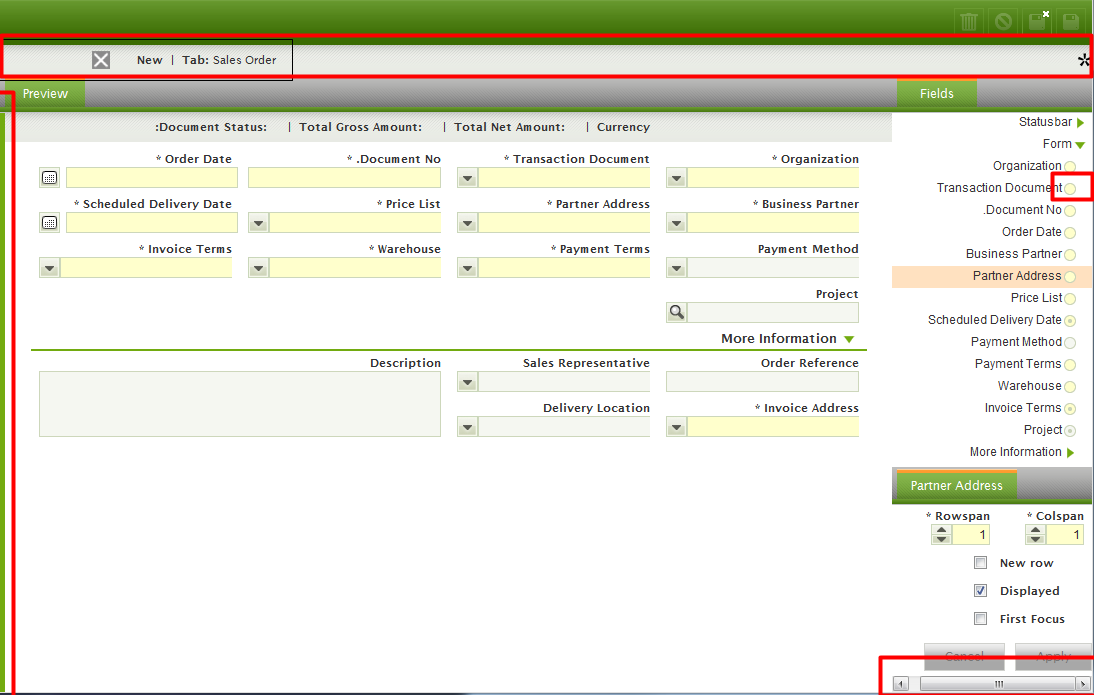The width and height of the screenshot is (1094, 695).
Task: Open the Order Date calendar picker icon
Action: [50, 178]
